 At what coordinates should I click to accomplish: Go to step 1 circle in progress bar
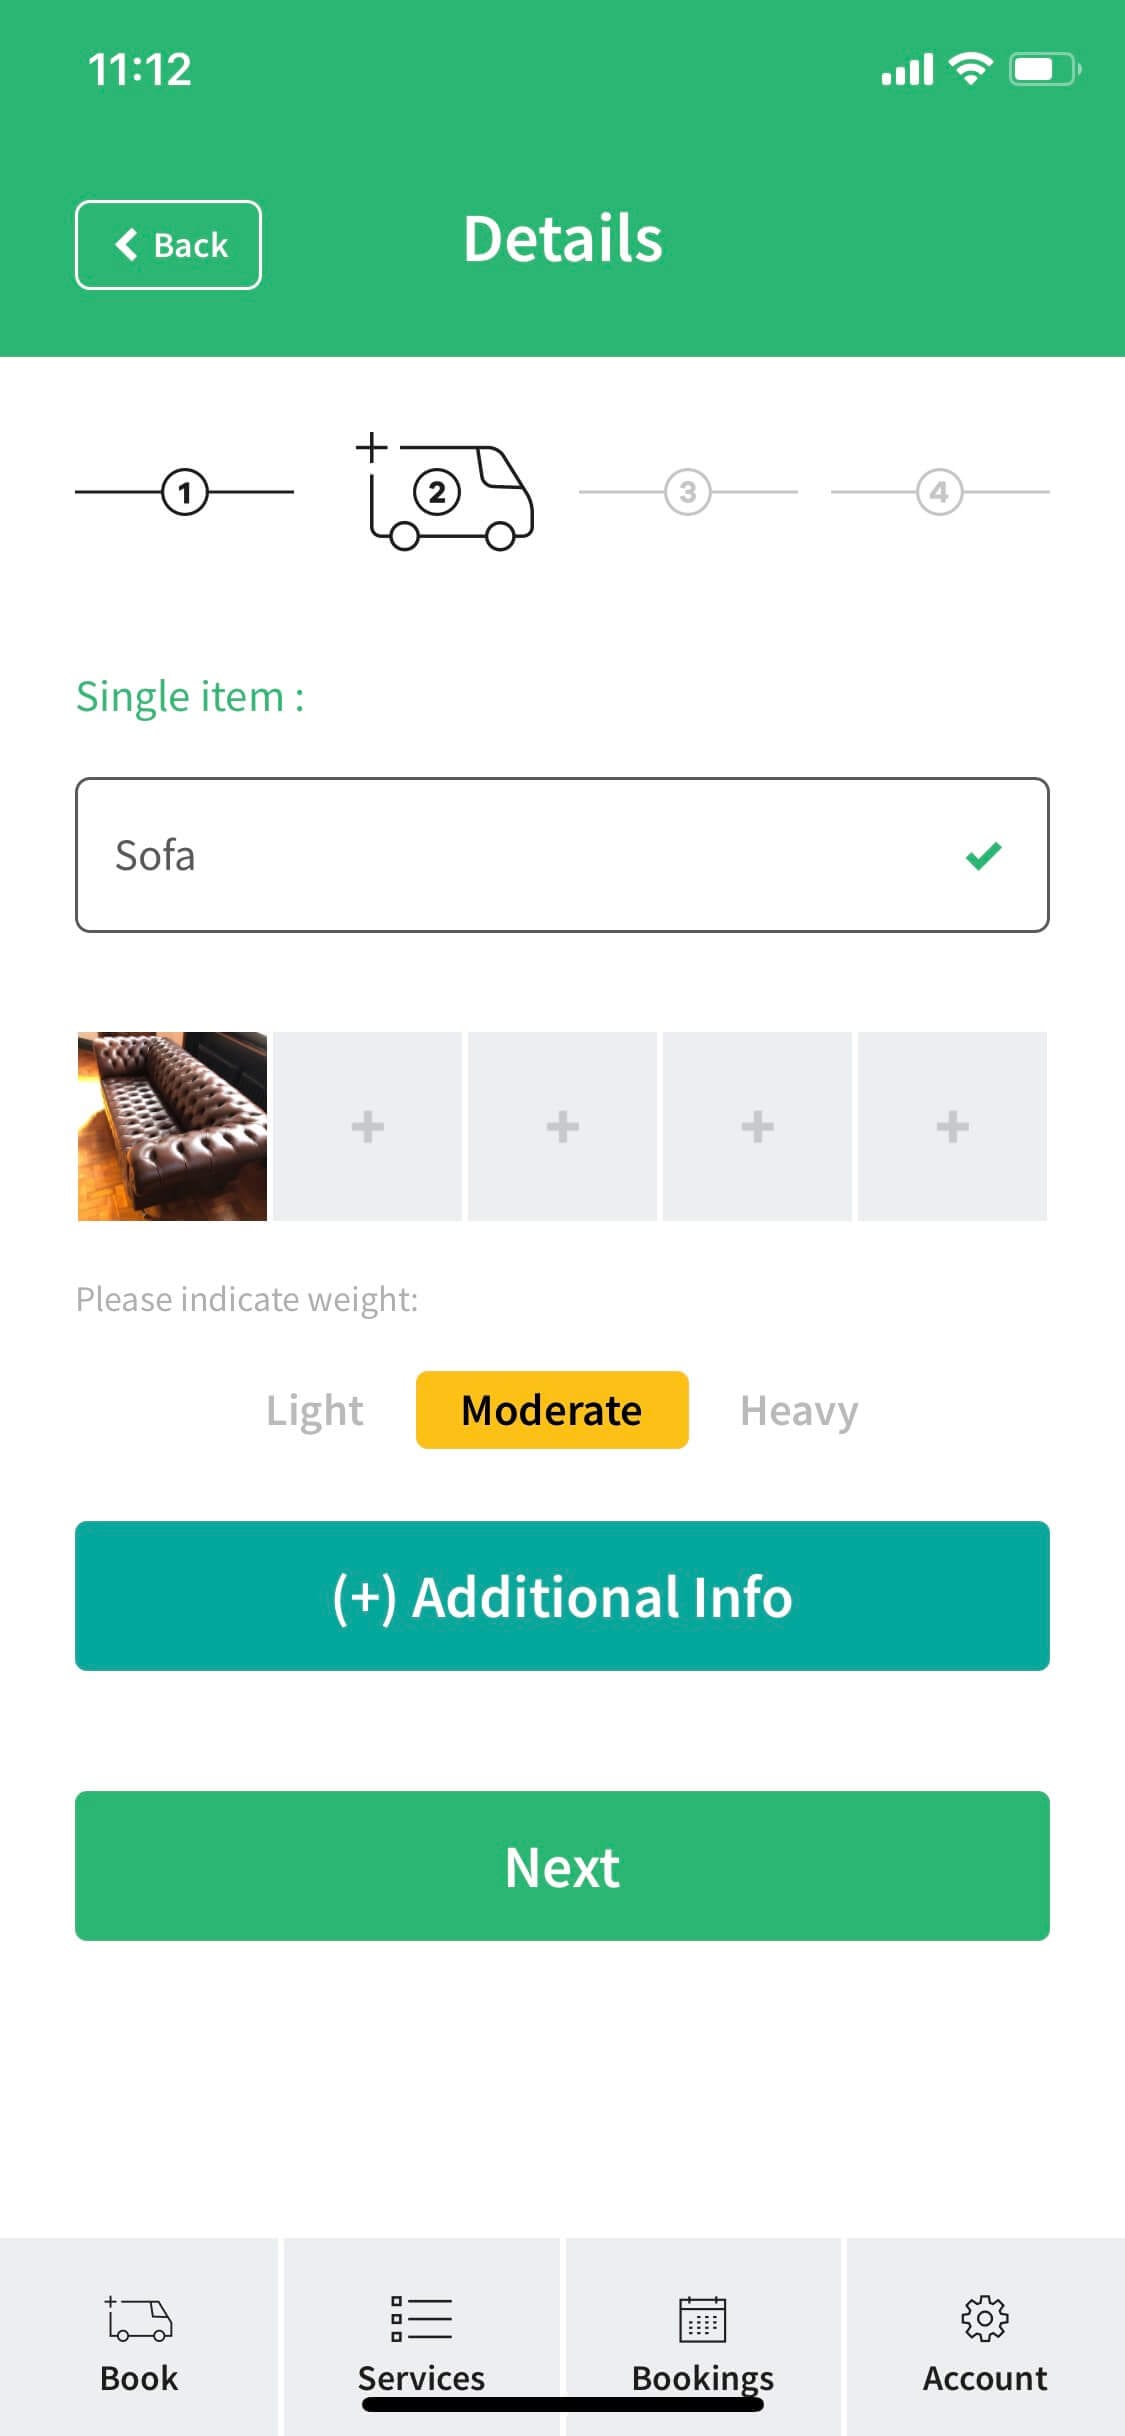coord(184,492)
